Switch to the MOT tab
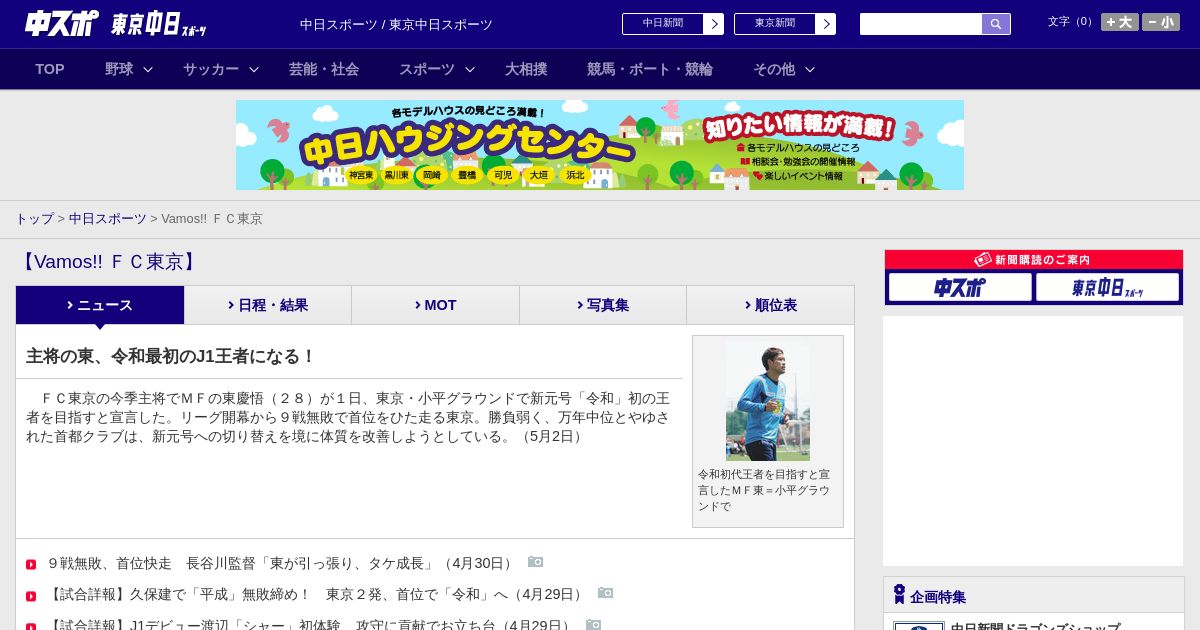The image size is (1200, 630). [x=436, y=305]
